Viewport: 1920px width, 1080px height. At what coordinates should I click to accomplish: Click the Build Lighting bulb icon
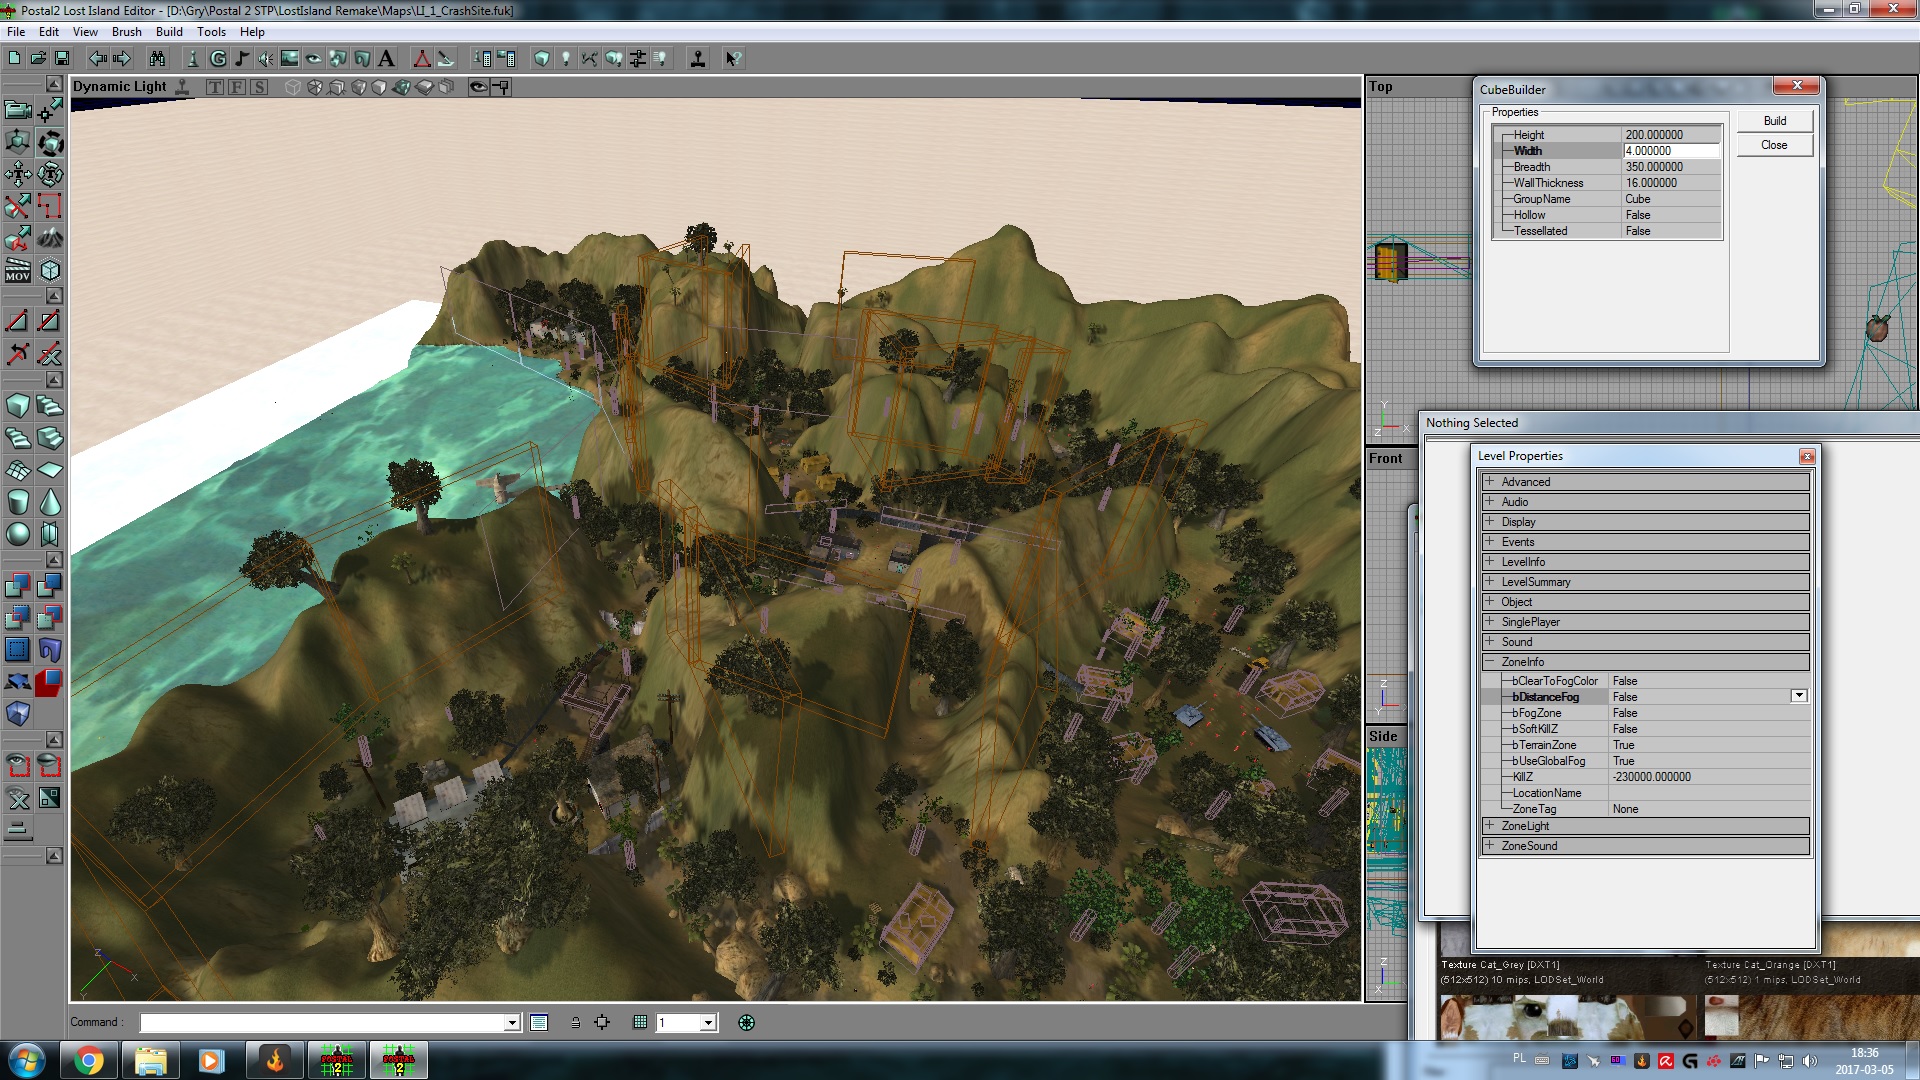click(566, 58)
